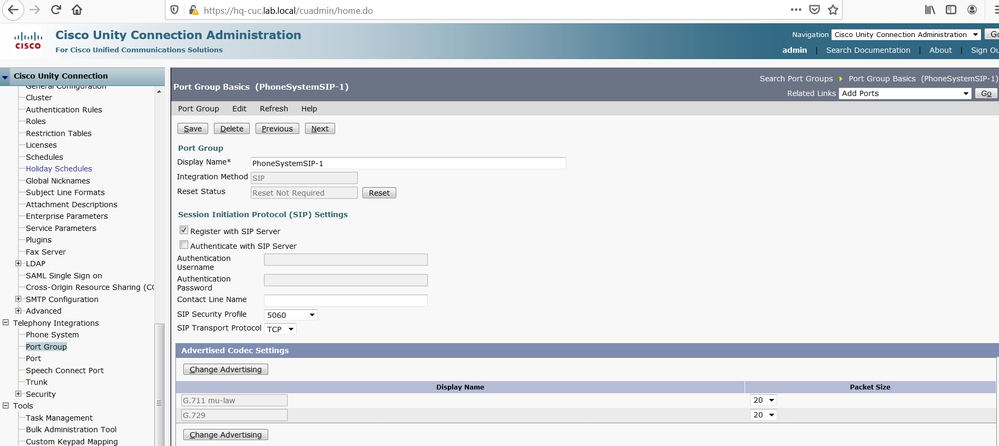Go to the Next port group
The width and height of the screenshot is (999, 446).
point(320,129)
